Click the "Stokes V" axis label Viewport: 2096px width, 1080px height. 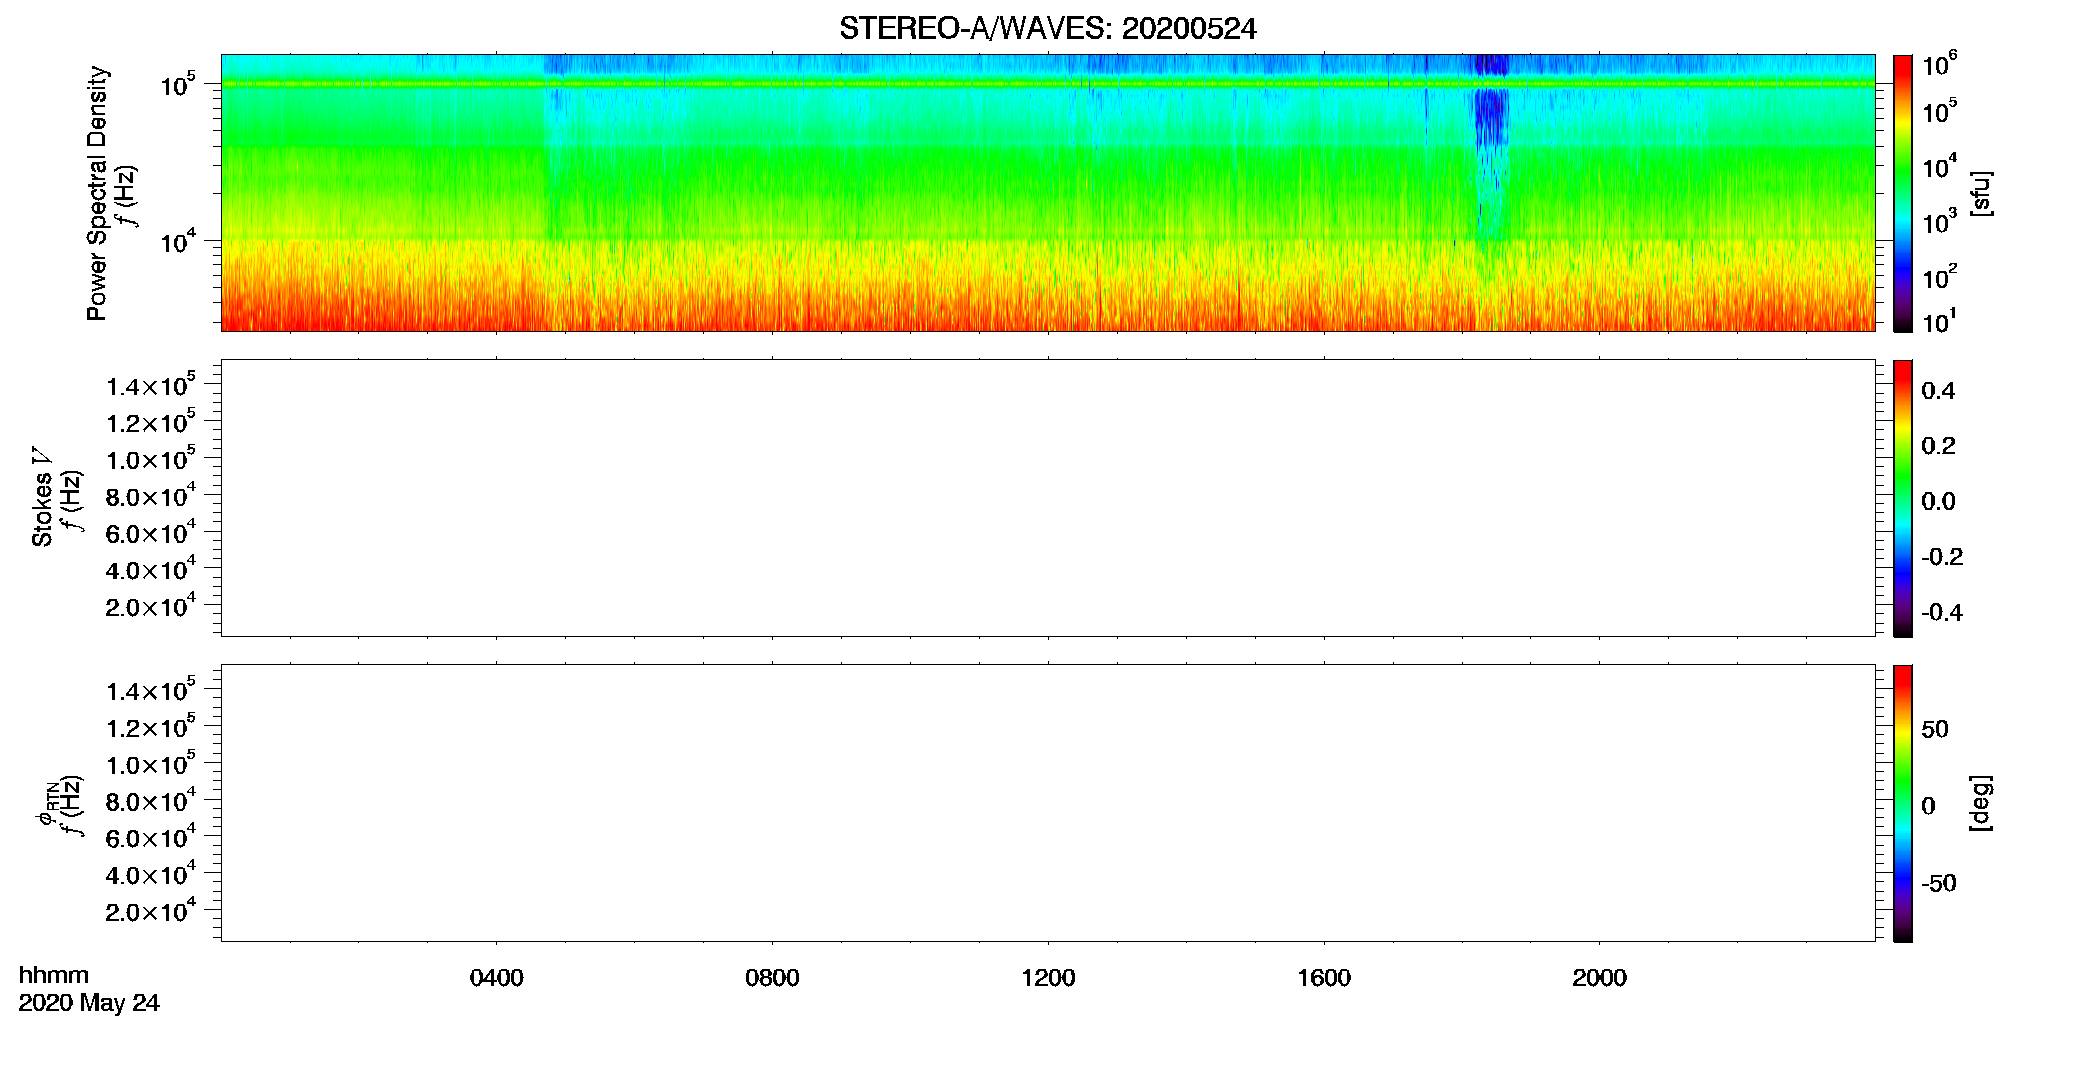(x=43, y=497)
